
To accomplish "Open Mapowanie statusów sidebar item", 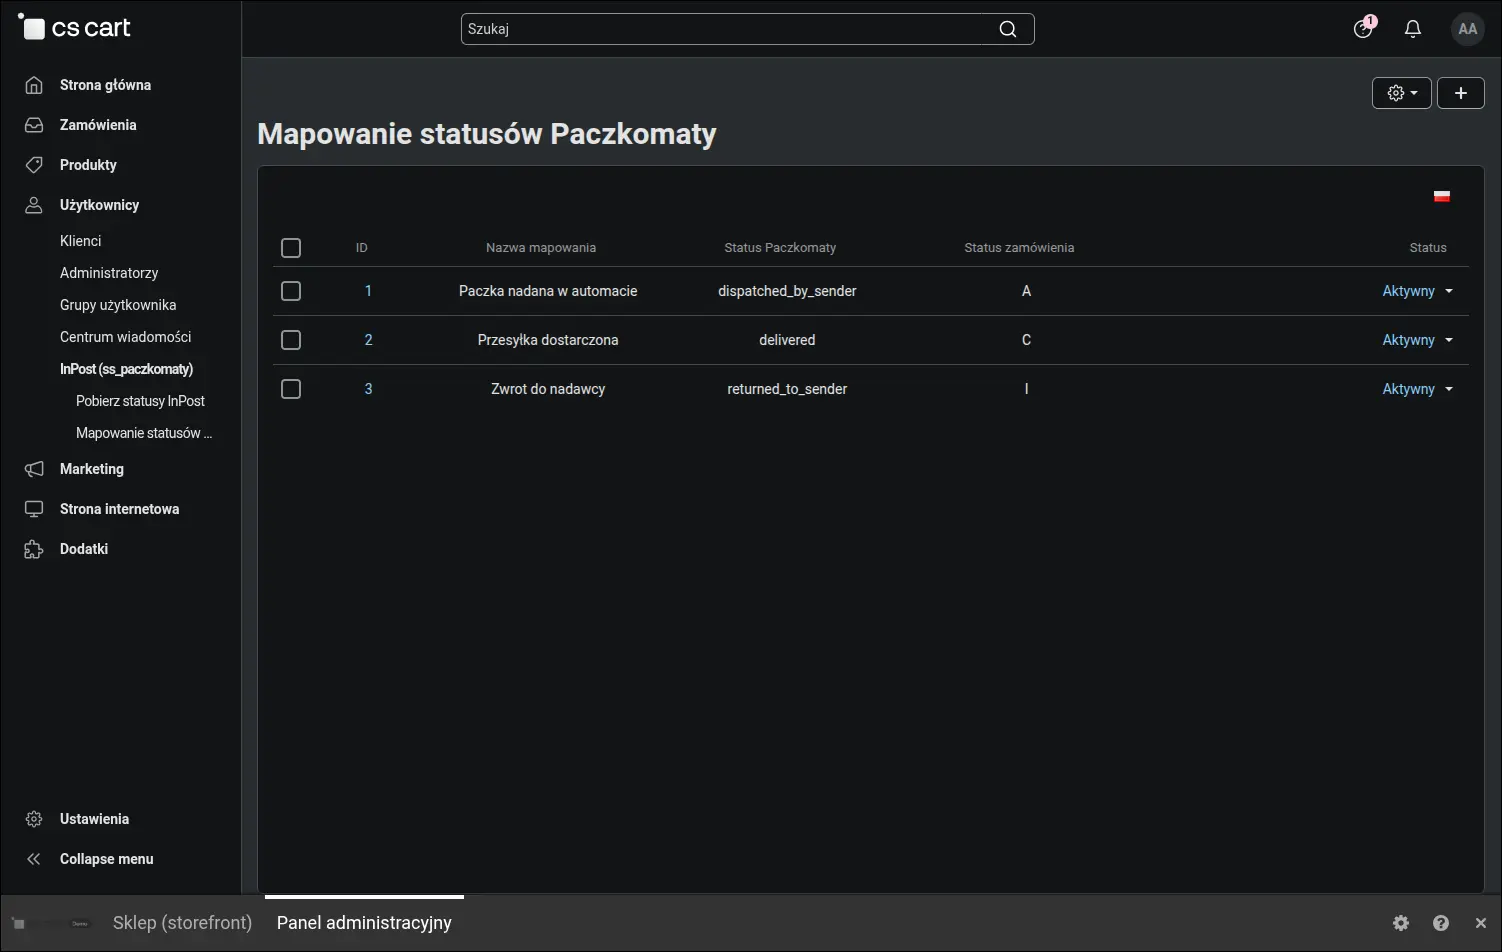I will (x=144, y=433).
